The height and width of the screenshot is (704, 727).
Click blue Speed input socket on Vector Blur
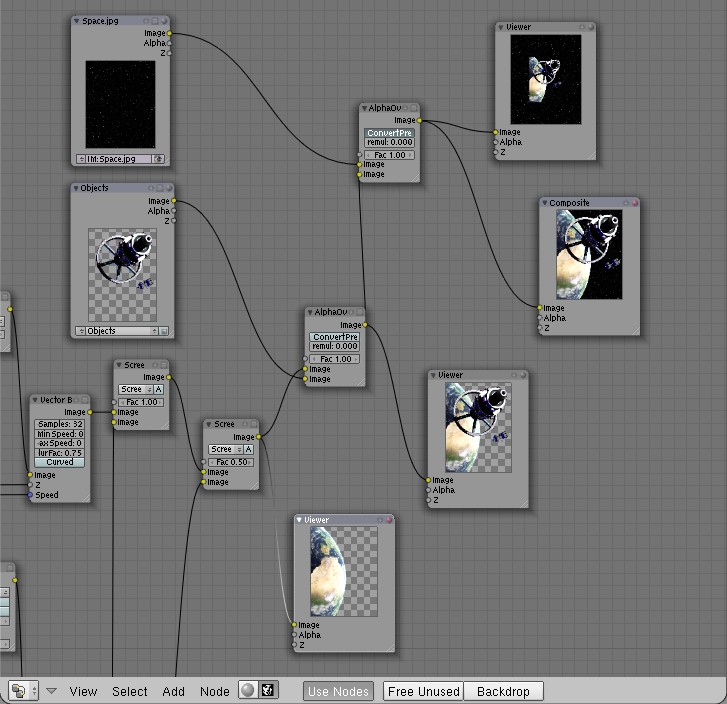[x=30, y=495]
